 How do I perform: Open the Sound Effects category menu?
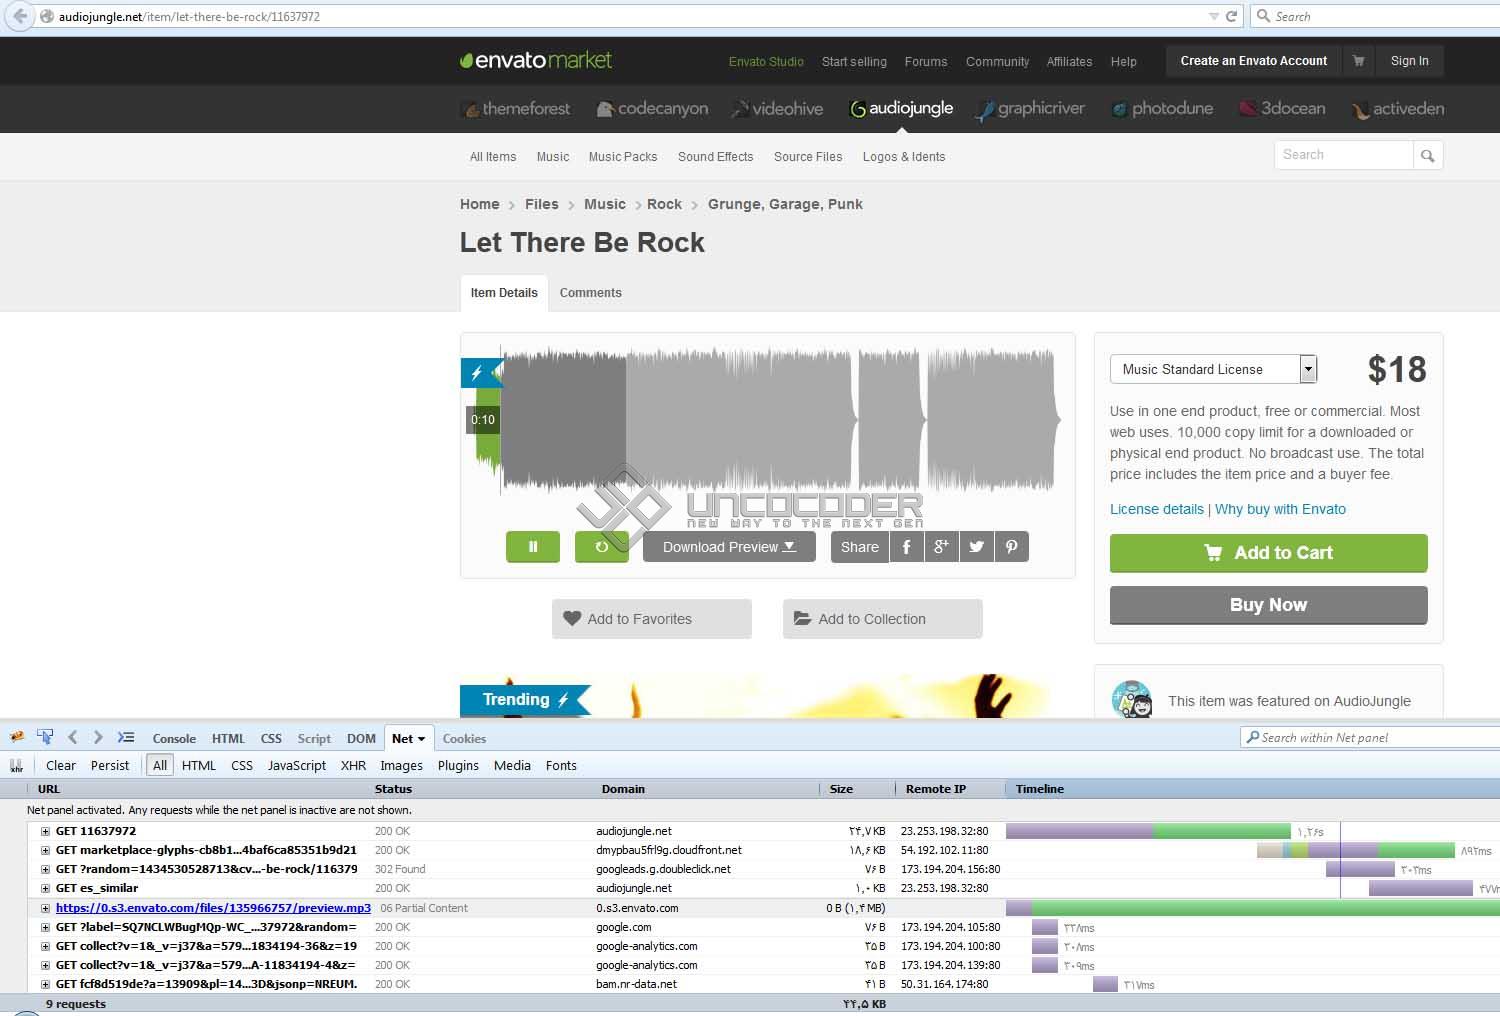(715, 157)
